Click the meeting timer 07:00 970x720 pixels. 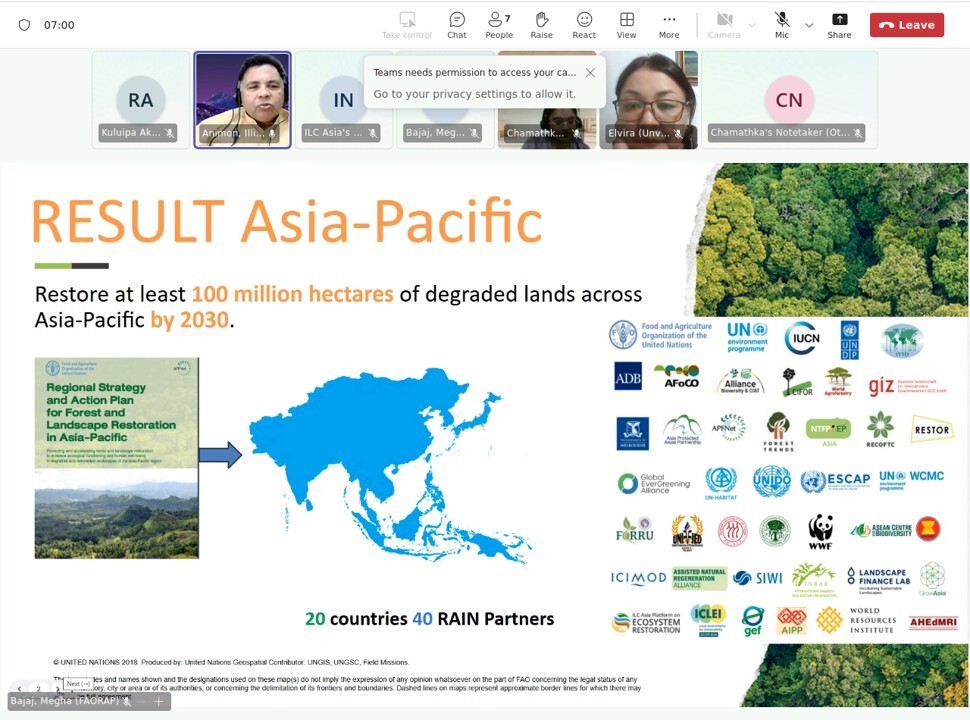59,25
